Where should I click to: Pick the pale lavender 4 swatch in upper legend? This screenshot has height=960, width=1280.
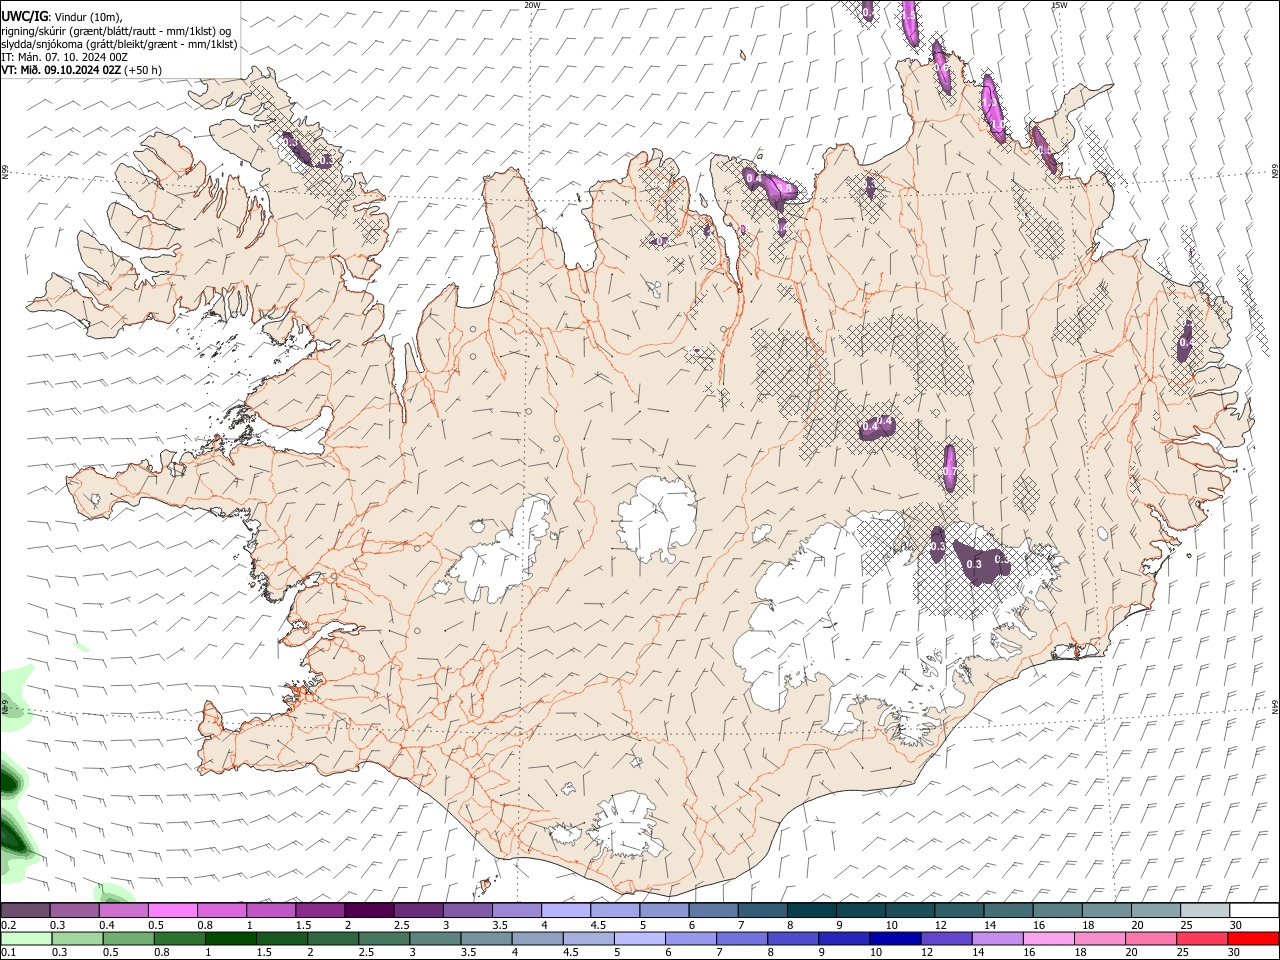pos(565,911)
